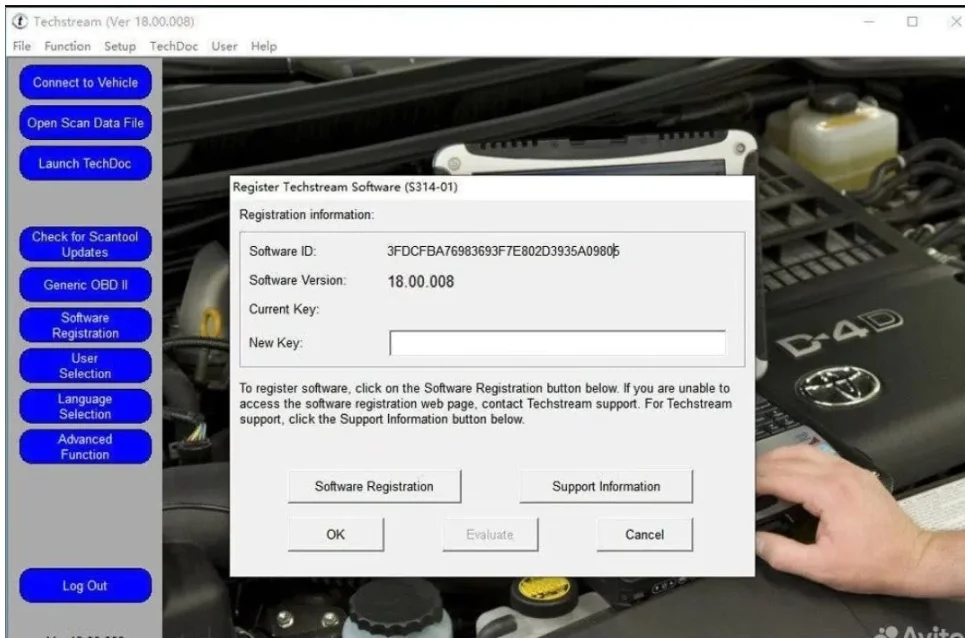Click the dialog's Software Registration button
This screenshot has width=965, height=638.
(x=374, y=487)
